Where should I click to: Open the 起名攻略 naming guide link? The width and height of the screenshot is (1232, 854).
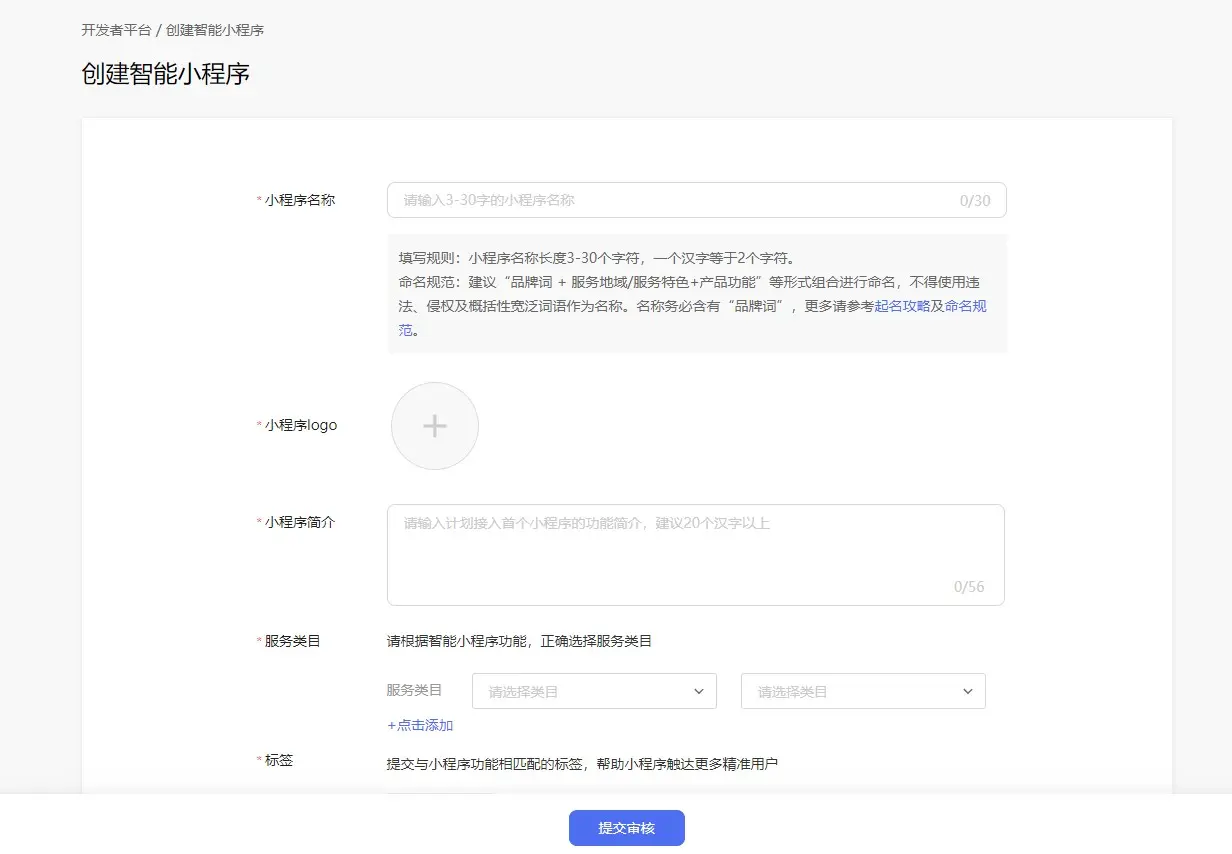tap(902, 306)
